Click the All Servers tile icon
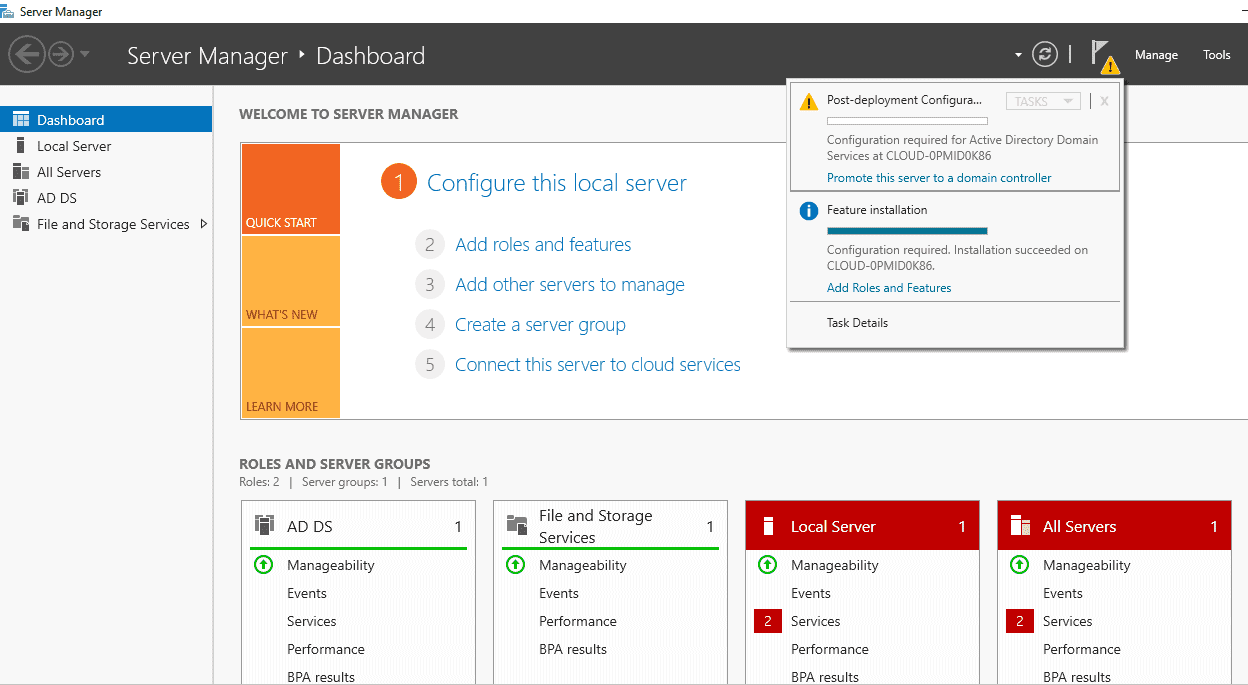 point(1021,526)
